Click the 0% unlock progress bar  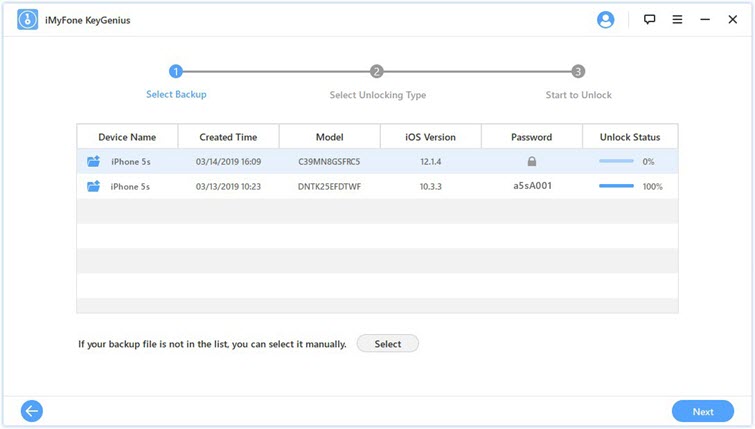[x=616, y=161]
